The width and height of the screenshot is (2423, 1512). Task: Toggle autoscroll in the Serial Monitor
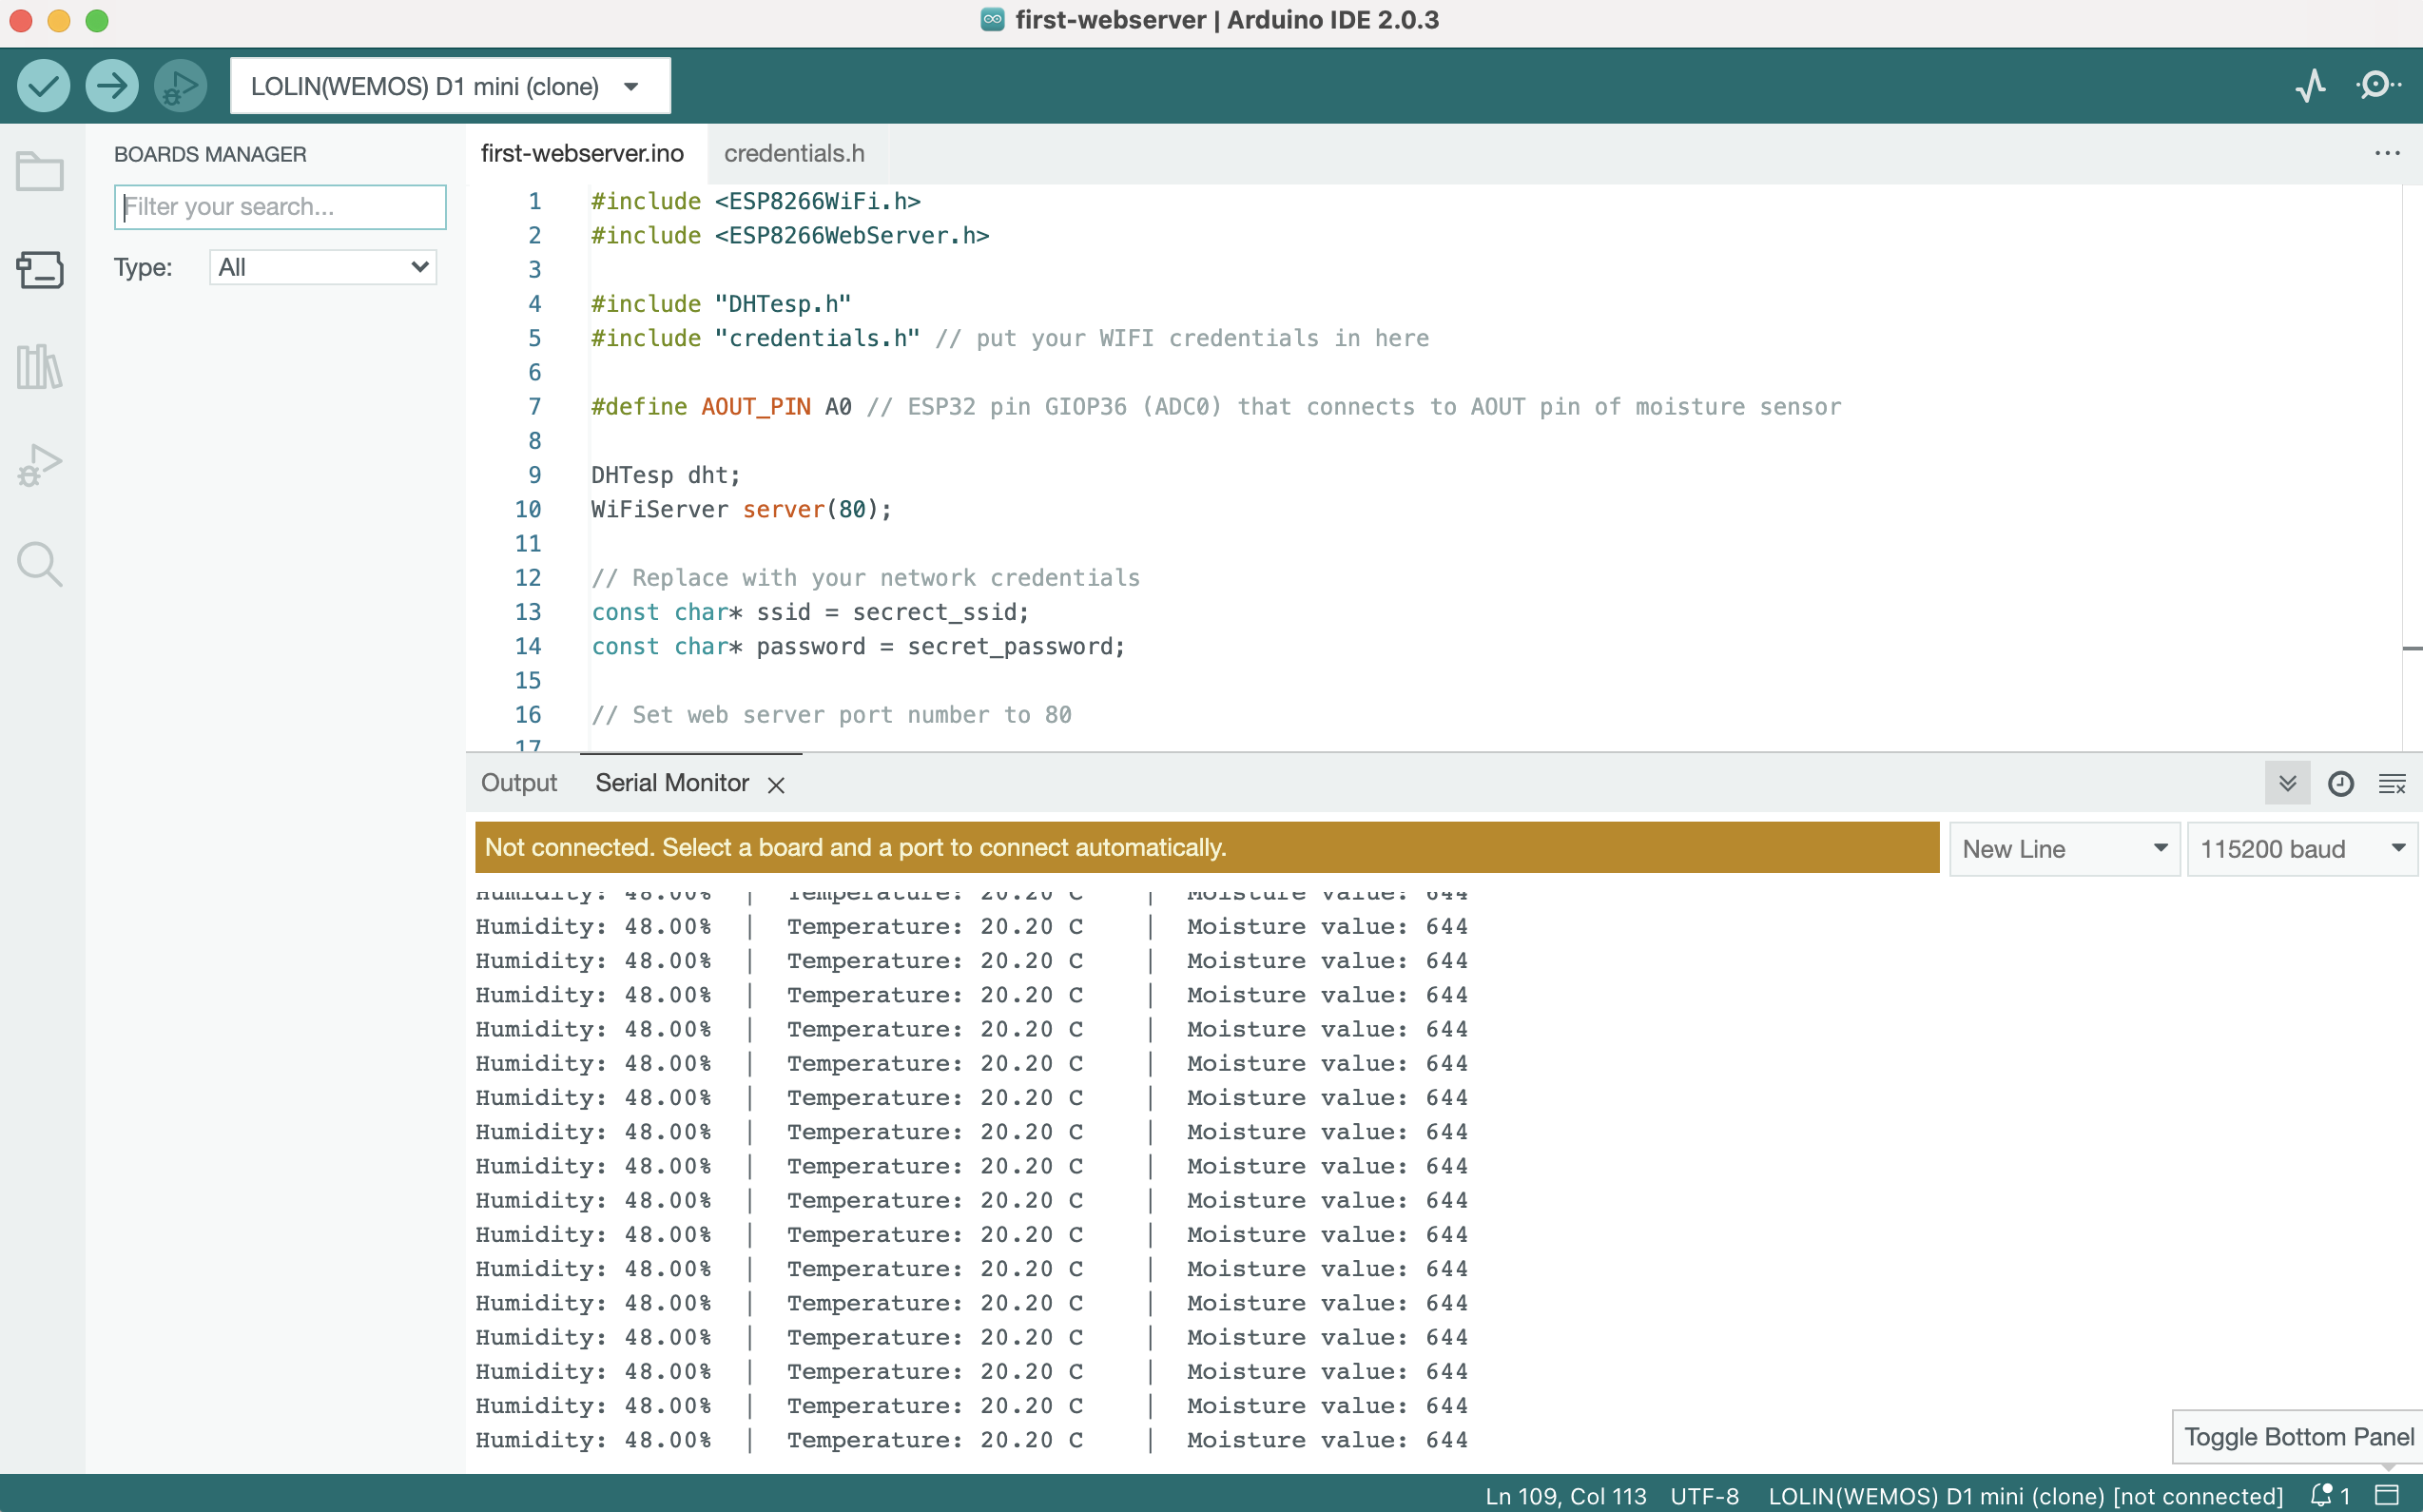pyautogui.click(x=2287, y=783)
